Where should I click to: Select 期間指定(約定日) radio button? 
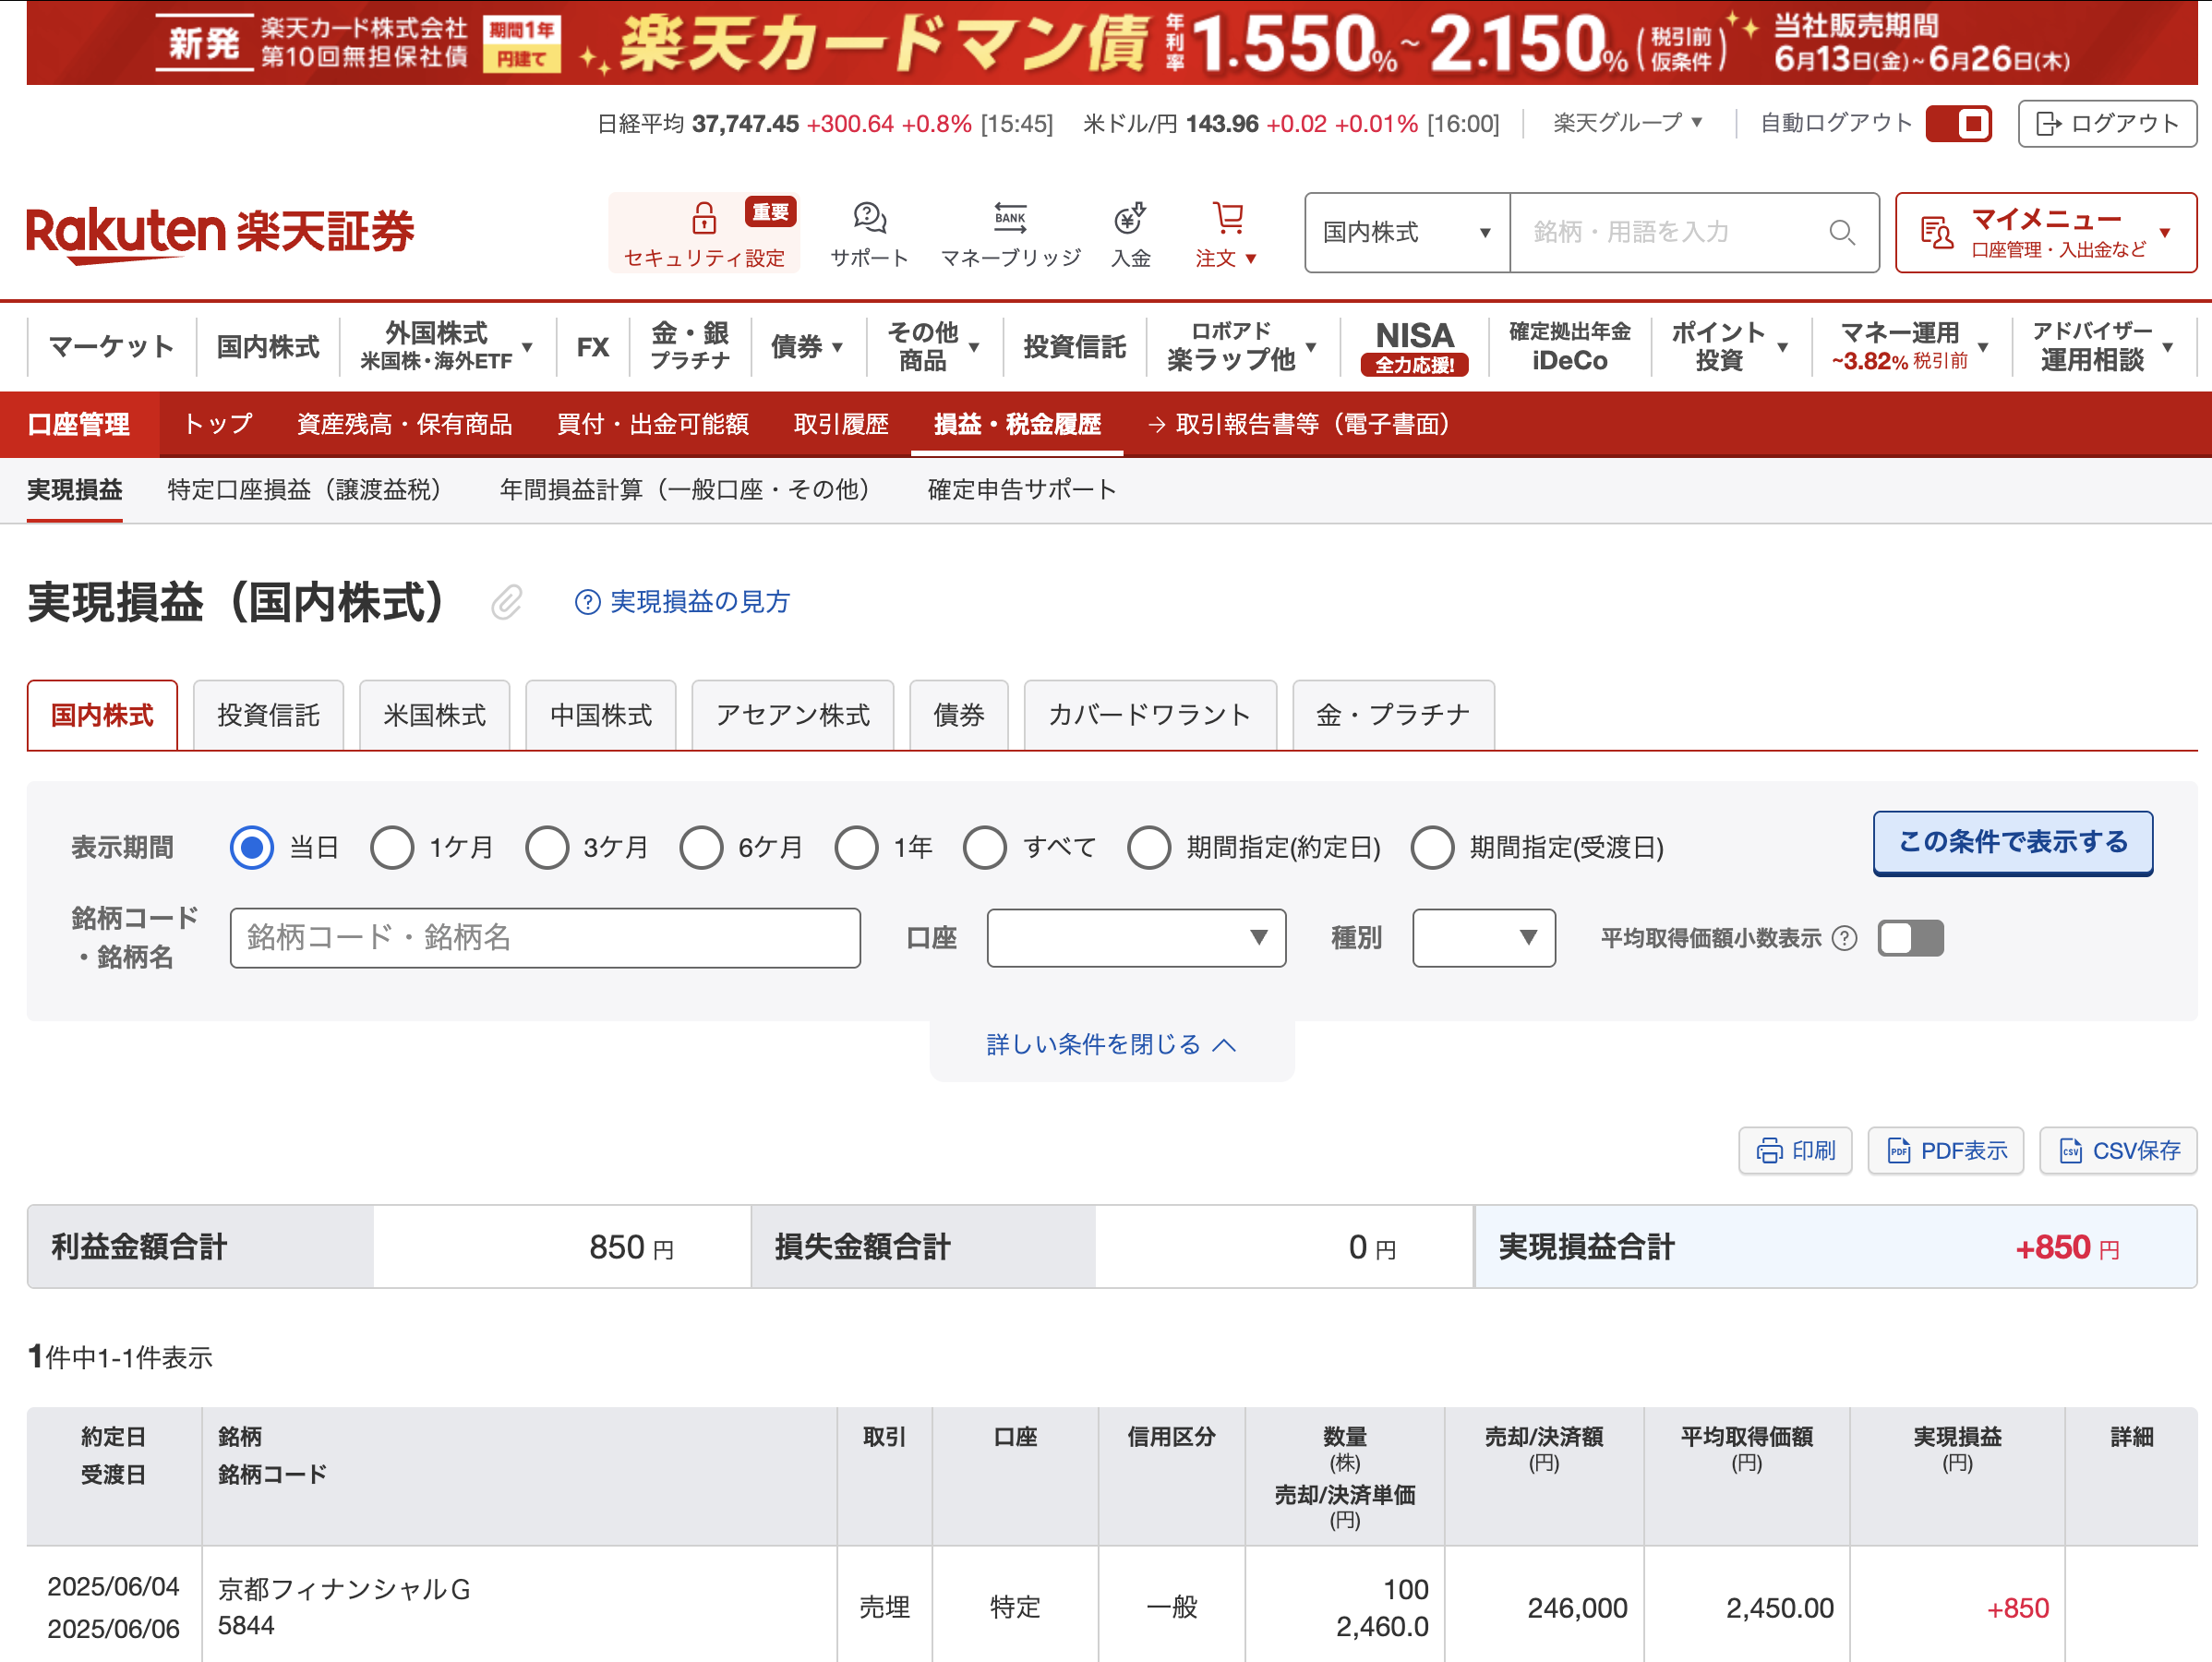coord(1149,848)
